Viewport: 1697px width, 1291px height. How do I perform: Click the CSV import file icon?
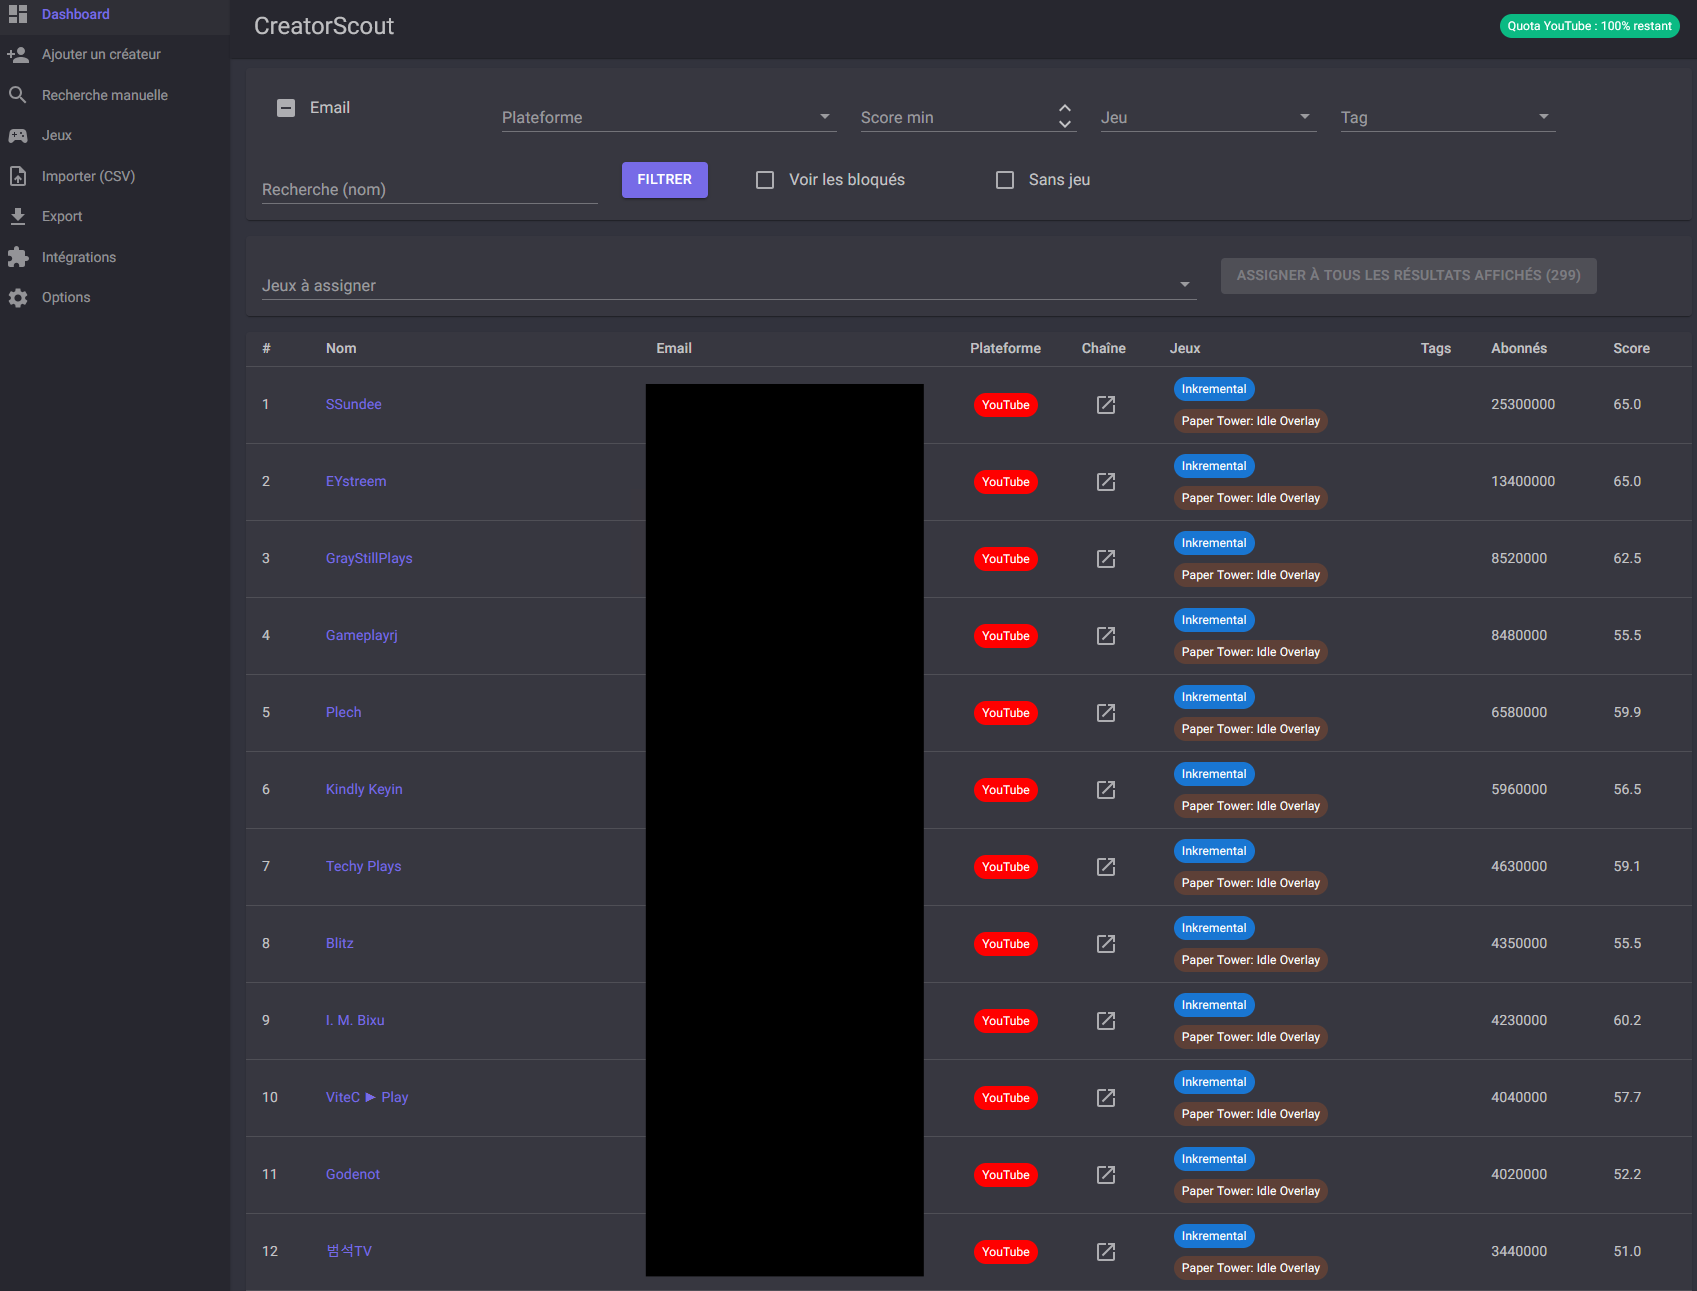point(18,176)
